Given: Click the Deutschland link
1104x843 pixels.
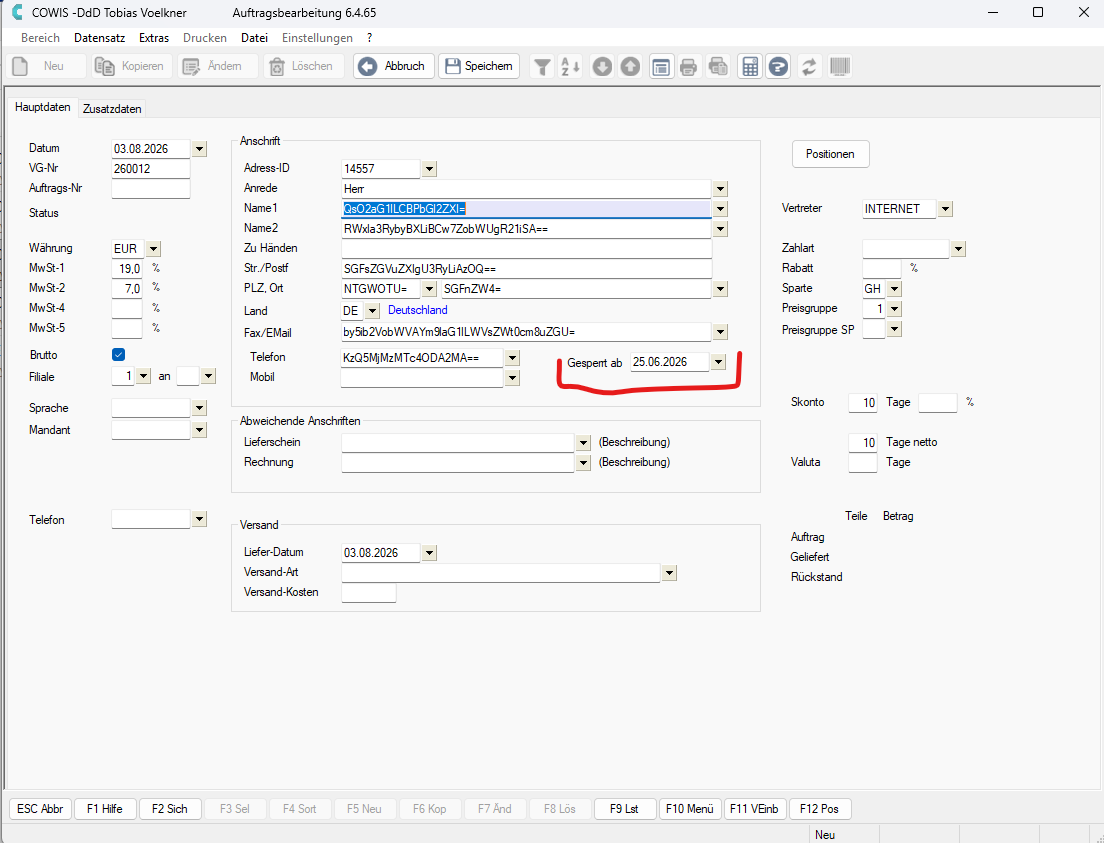Looking at the screenshot, I should tap(418, 310).
